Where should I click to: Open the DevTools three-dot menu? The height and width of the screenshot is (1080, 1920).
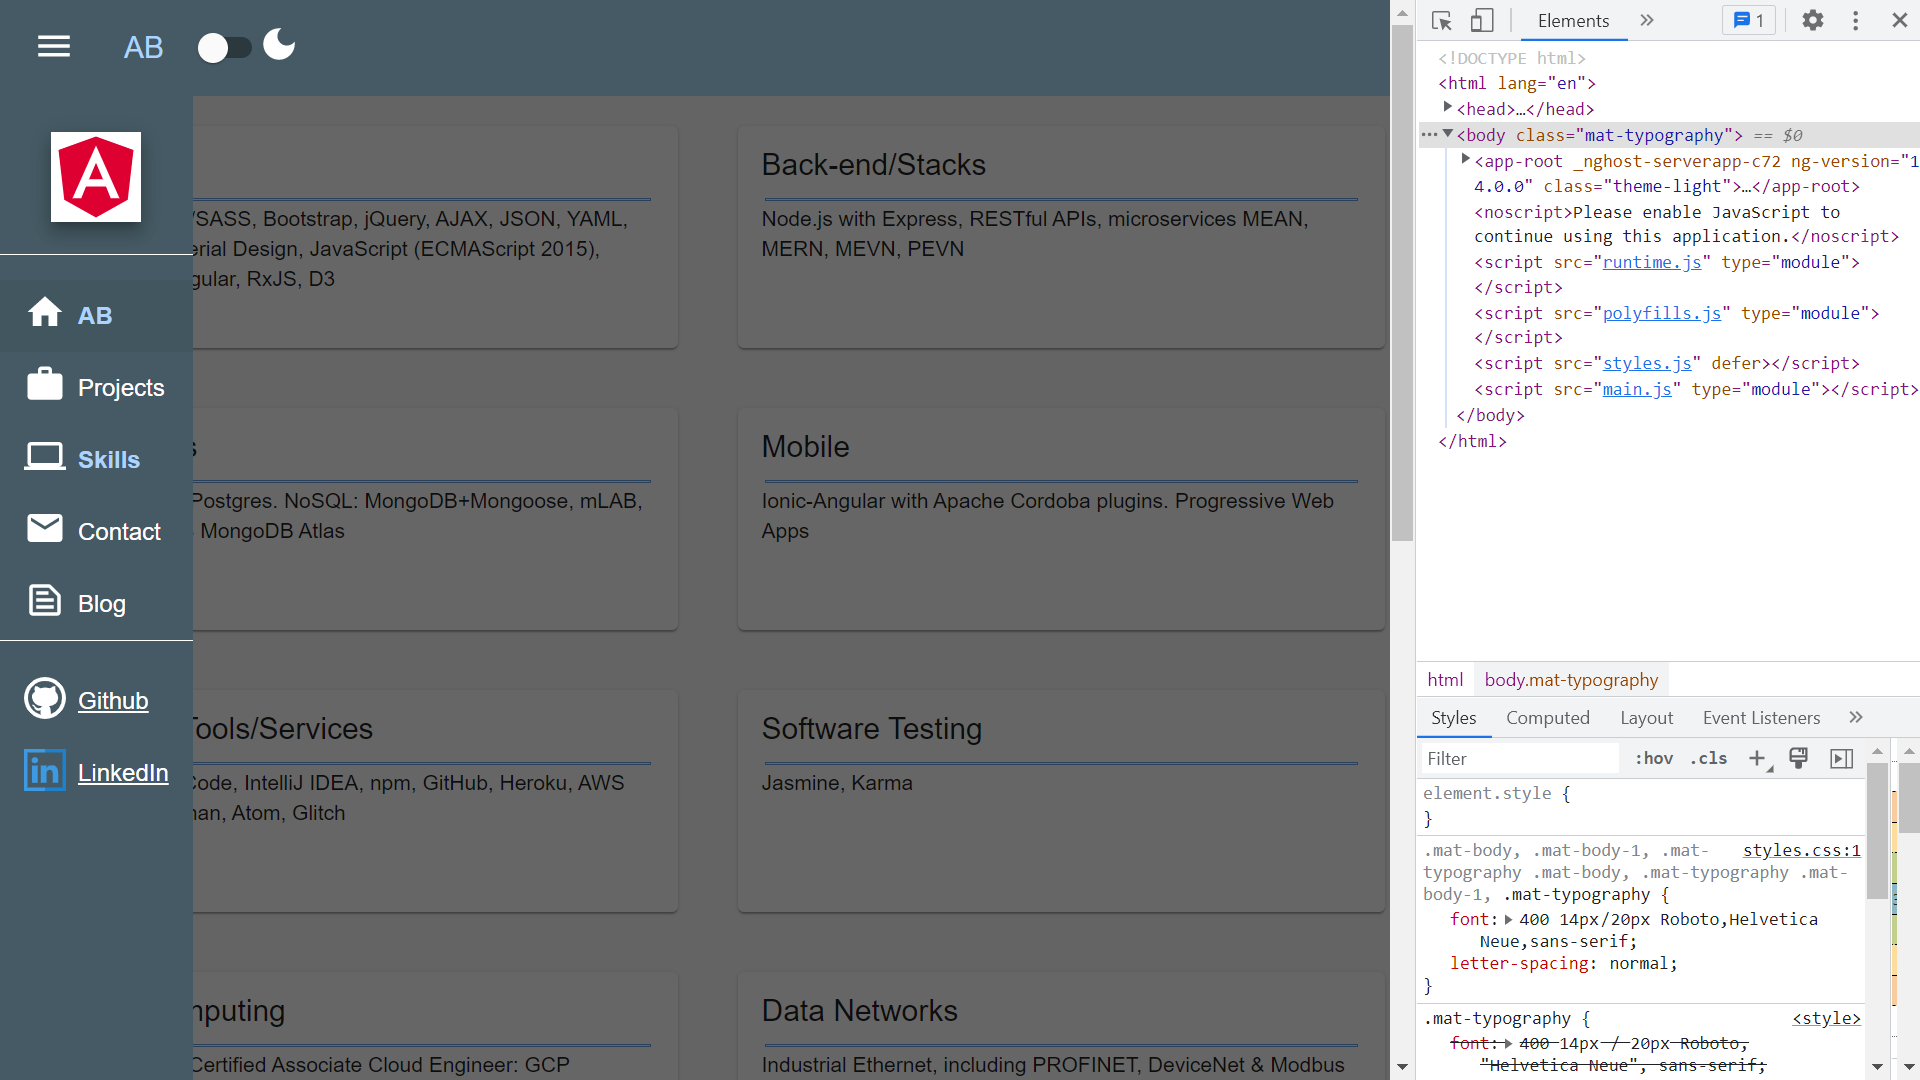(x=1855, y=21)
